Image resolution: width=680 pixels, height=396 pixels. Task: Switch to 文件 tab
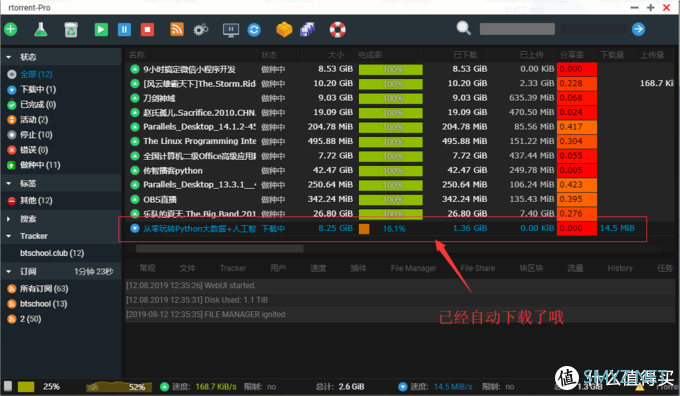pyautogui.click(x=187, y=268)
